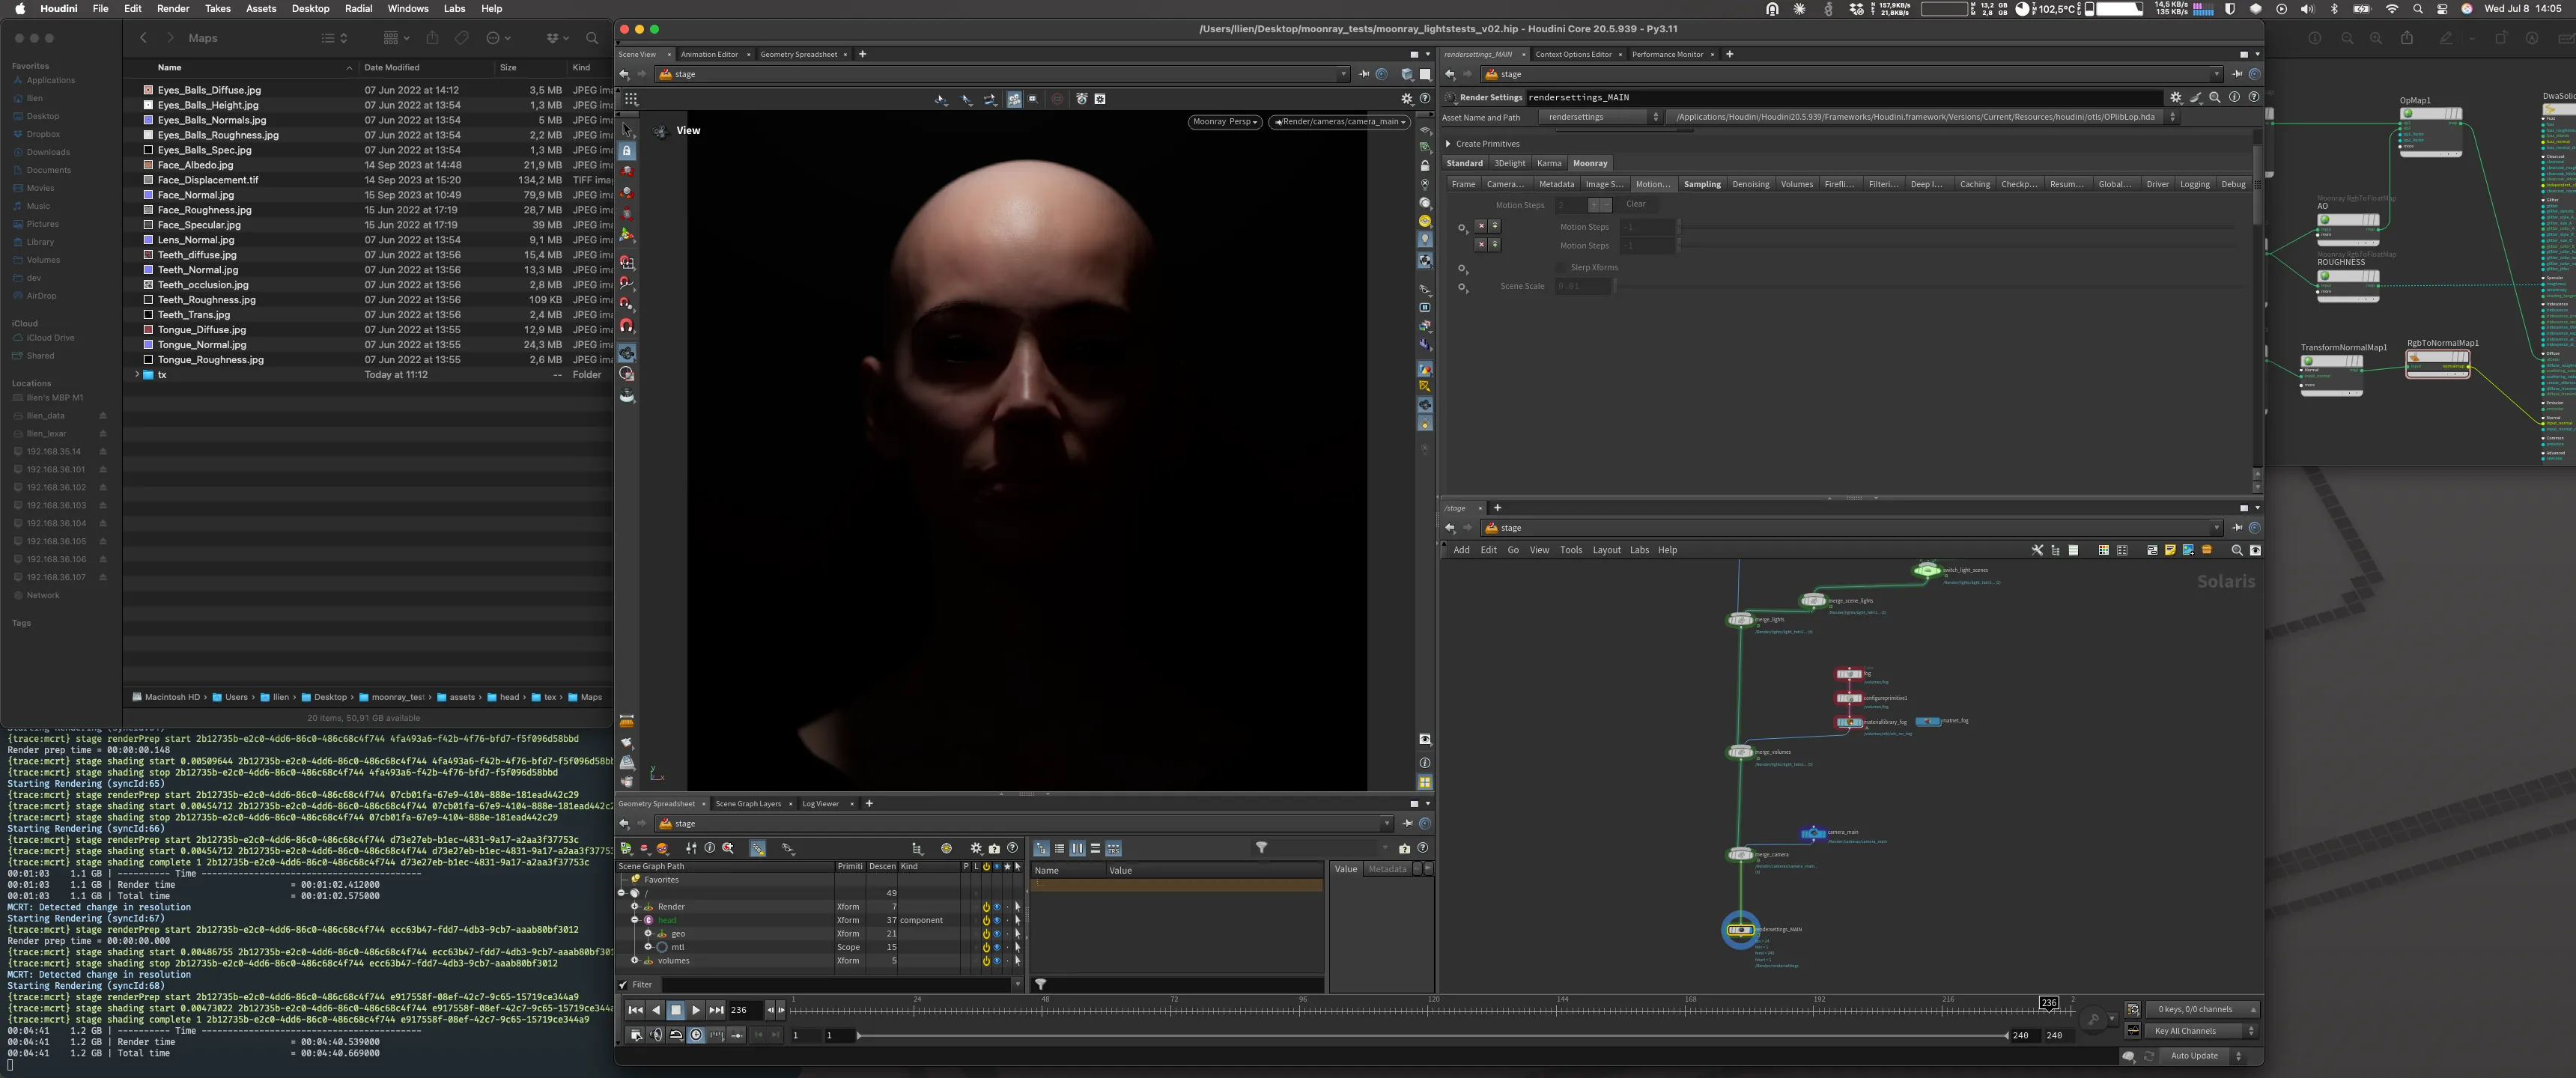The height and width of the screenshot is (1078, 2576).
Task: Click the parameter search magnifier icon
Action: [2215, 98]
